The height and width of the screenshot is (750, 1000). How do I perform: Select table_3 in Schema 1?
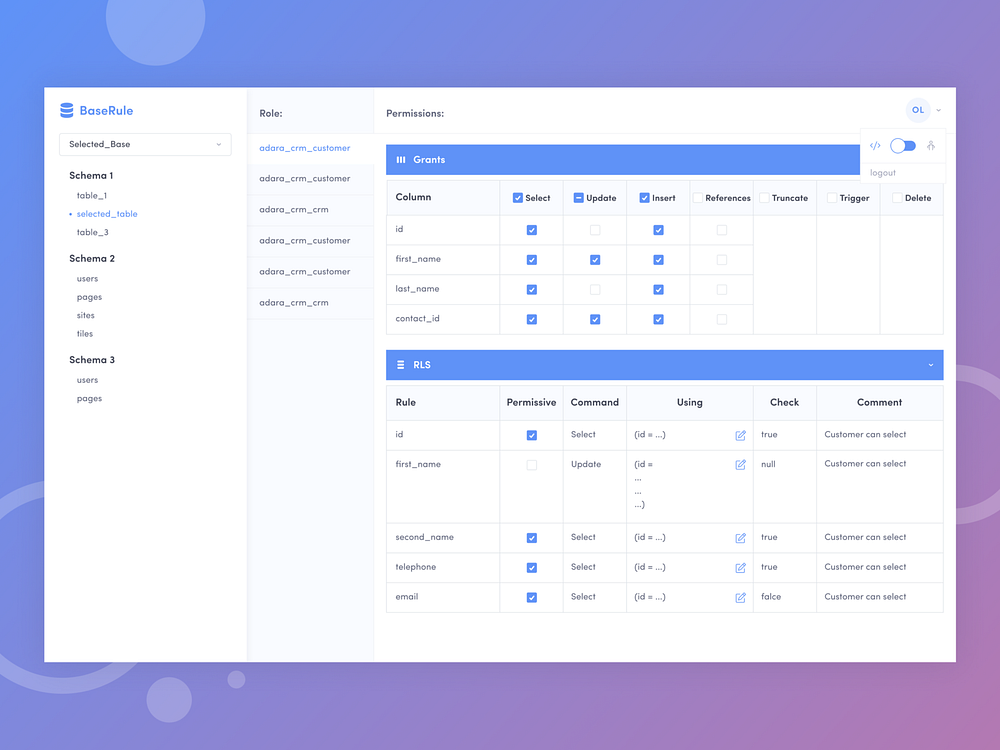tap(92, 233)
